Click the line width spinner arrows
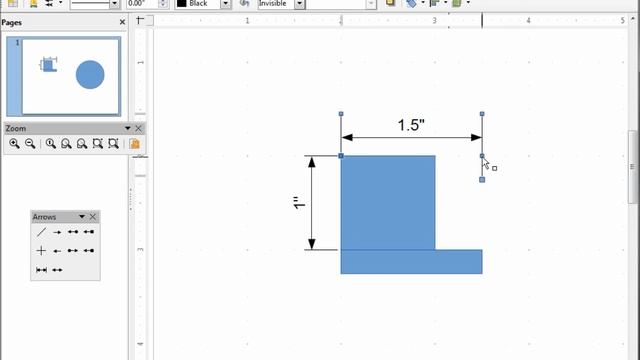This screenshot has width=640, height=360. (x=163, y=4)
